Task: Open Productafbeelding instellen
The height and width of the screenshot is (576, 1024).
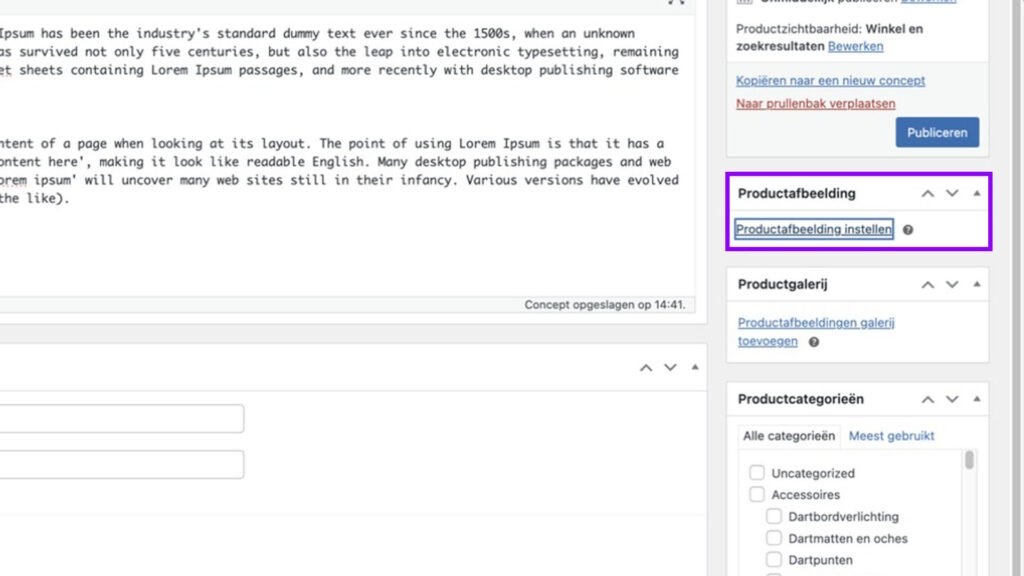Action: (813, 229)
